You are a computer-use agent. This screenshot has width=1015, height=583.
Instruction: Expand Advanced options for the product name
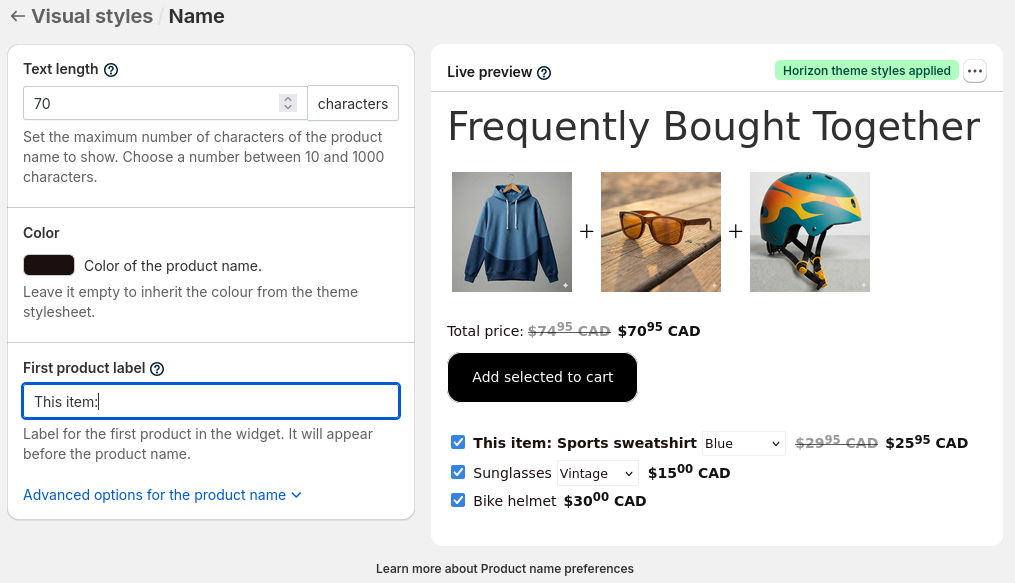click(x=162, y=495)
